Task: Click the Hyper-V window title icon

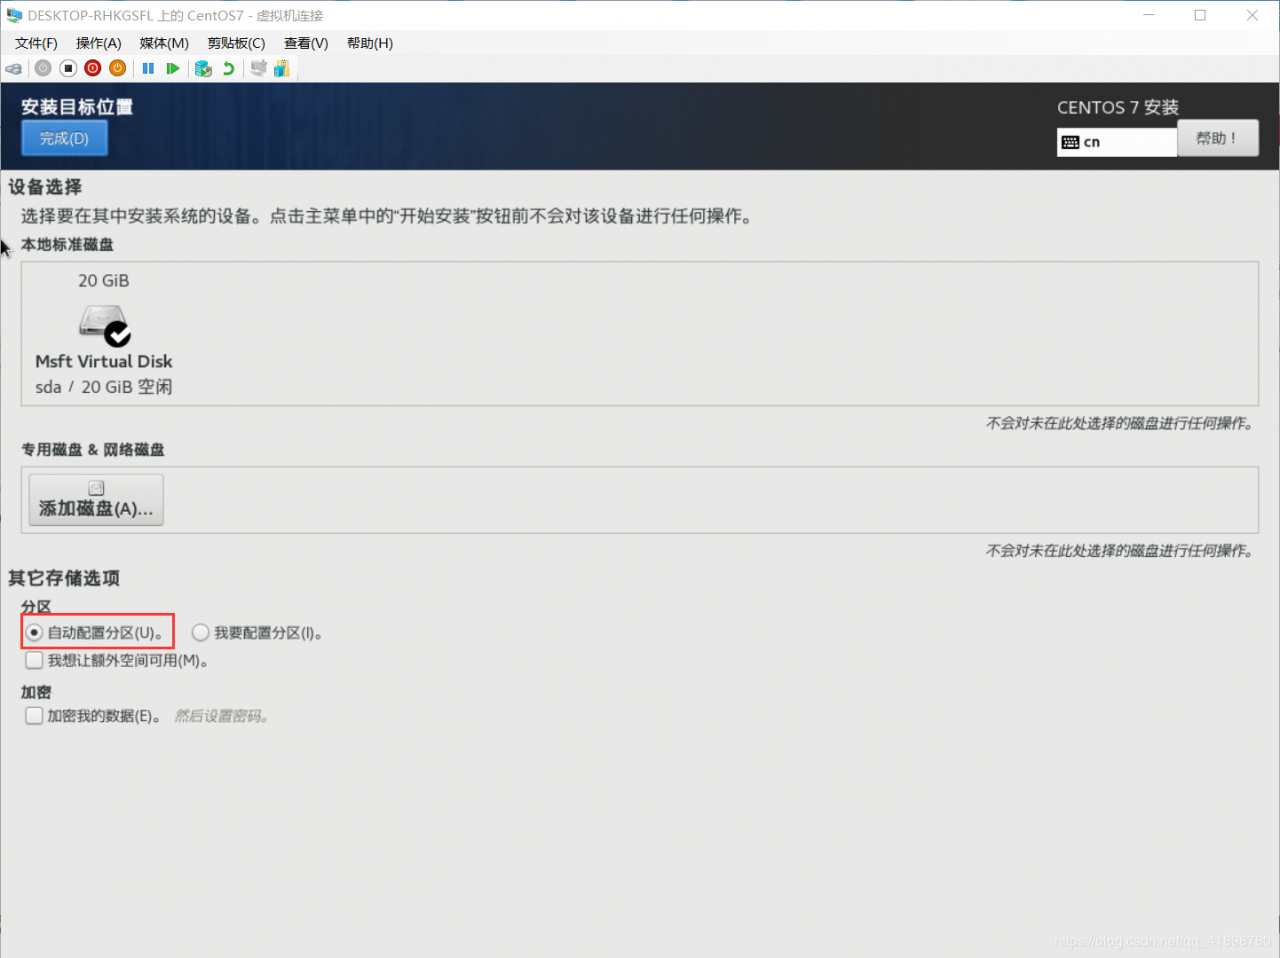Action: coord(14,15)
